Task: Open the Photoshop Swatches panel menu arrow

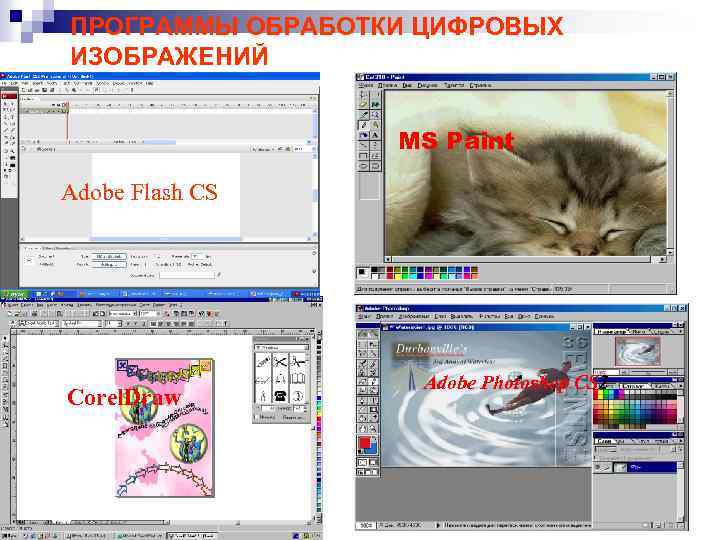Action: 680,386
